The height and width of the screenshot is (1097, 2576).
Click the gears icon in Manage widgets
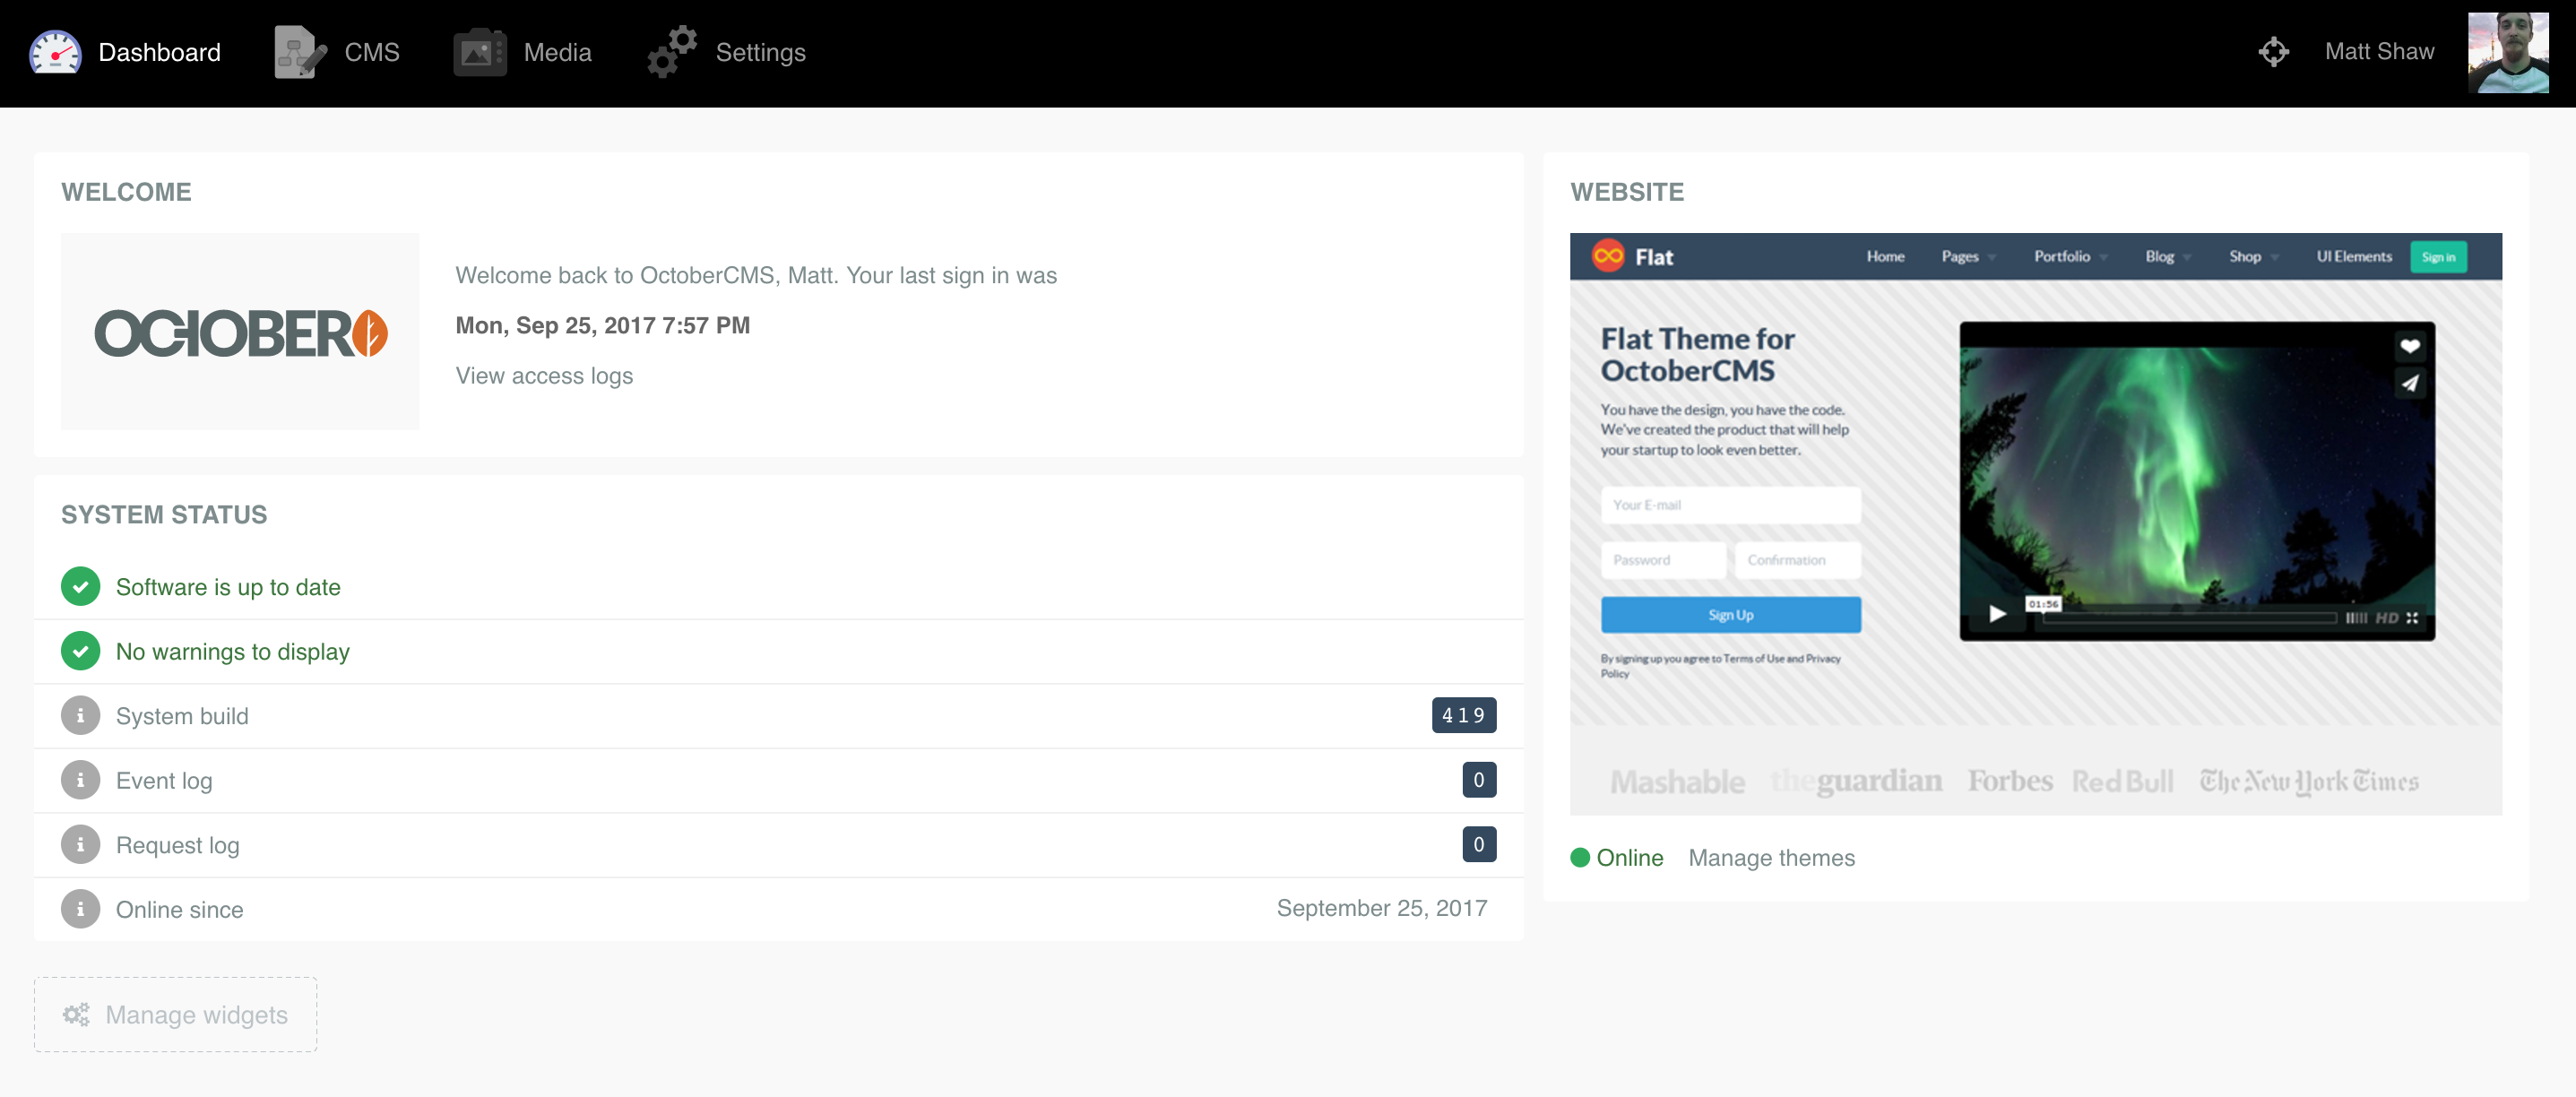[x=76, y=1014]
